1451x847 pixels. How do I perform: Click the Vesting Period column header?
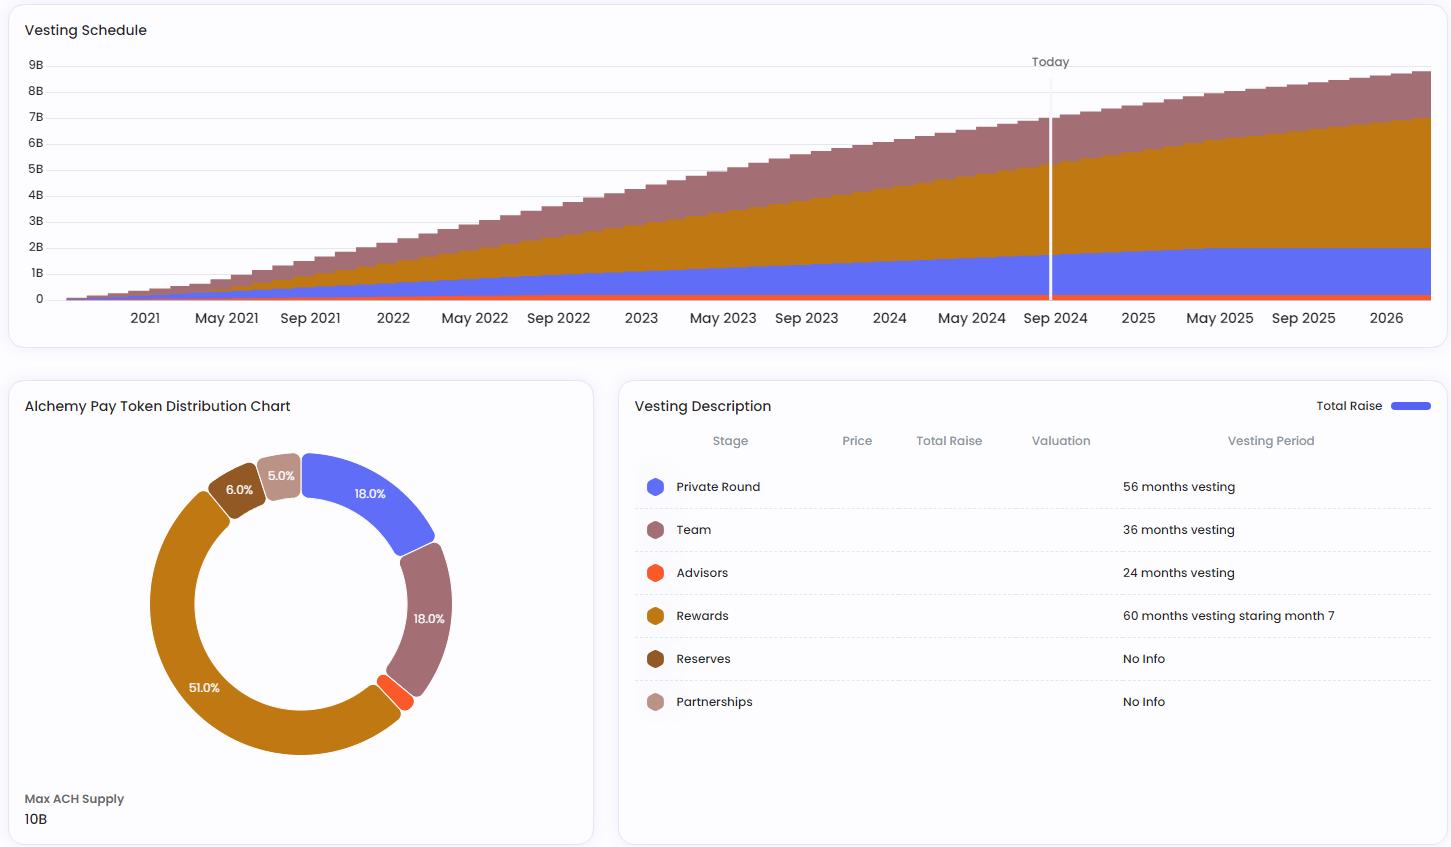pos(1271,441)
